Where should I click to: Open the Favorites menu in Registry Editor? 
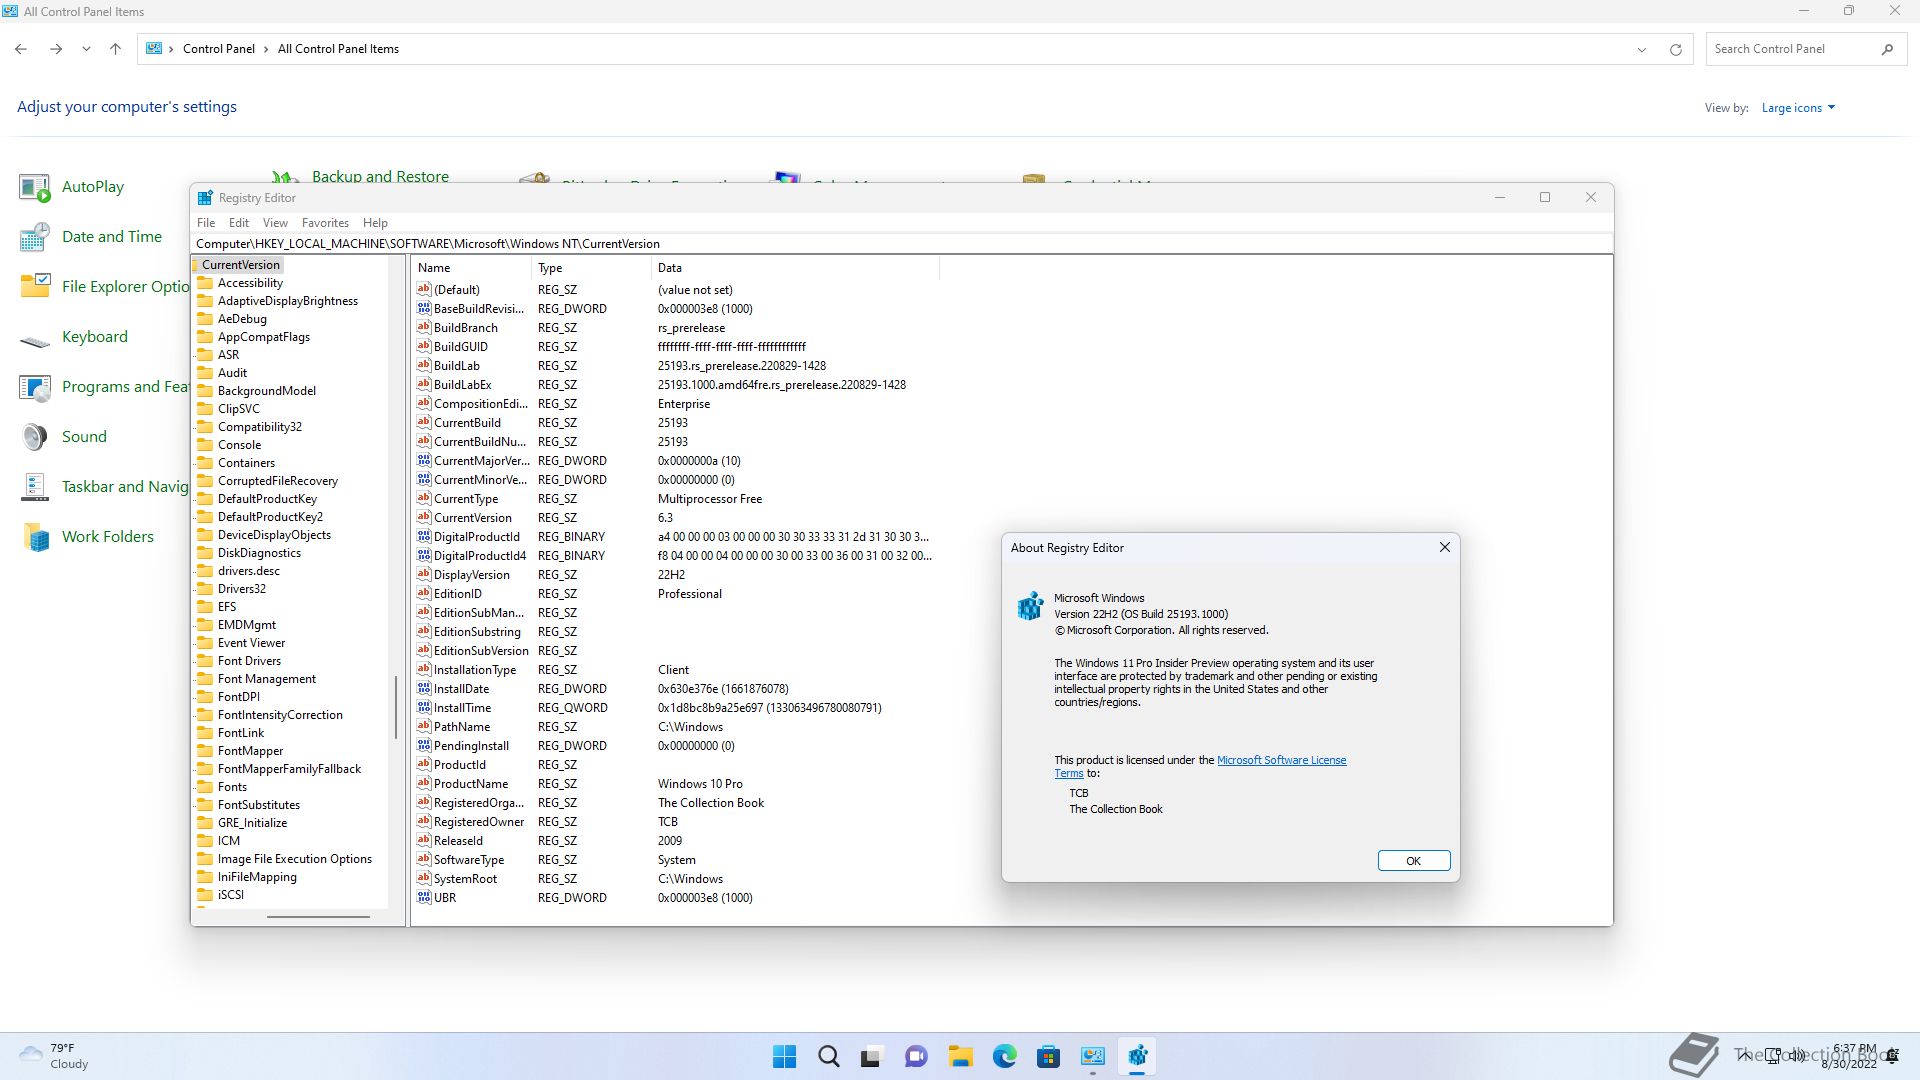(x=325, y=223)
